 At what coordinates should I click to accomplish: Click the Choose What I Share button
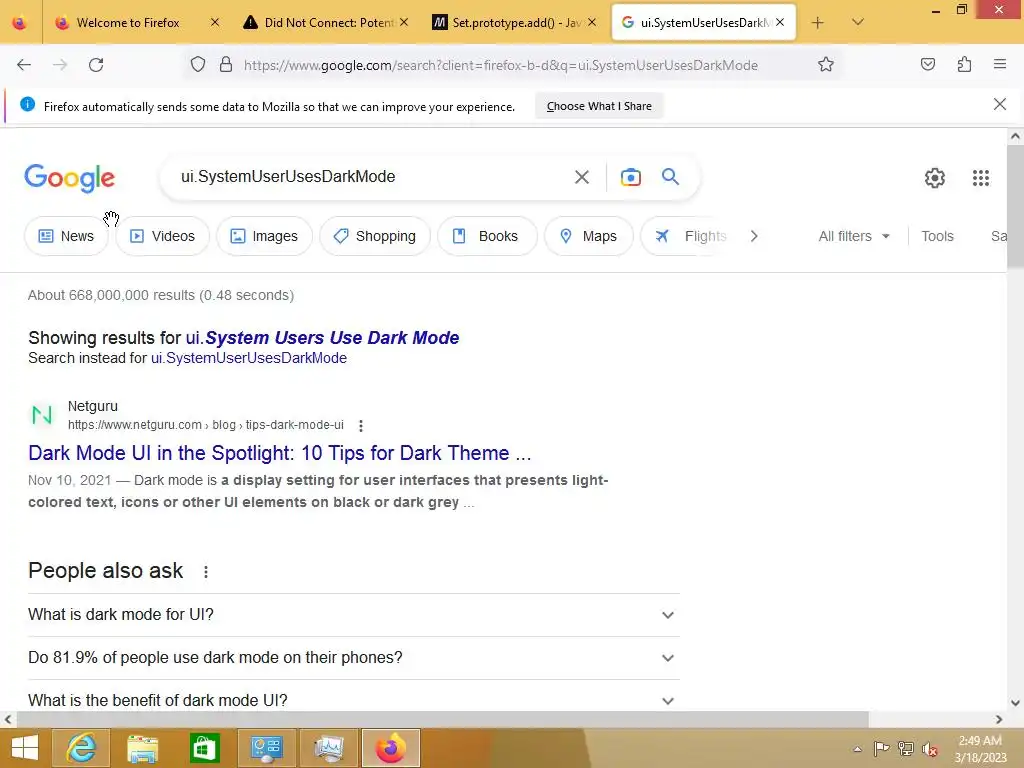click(x=599, y=106)
